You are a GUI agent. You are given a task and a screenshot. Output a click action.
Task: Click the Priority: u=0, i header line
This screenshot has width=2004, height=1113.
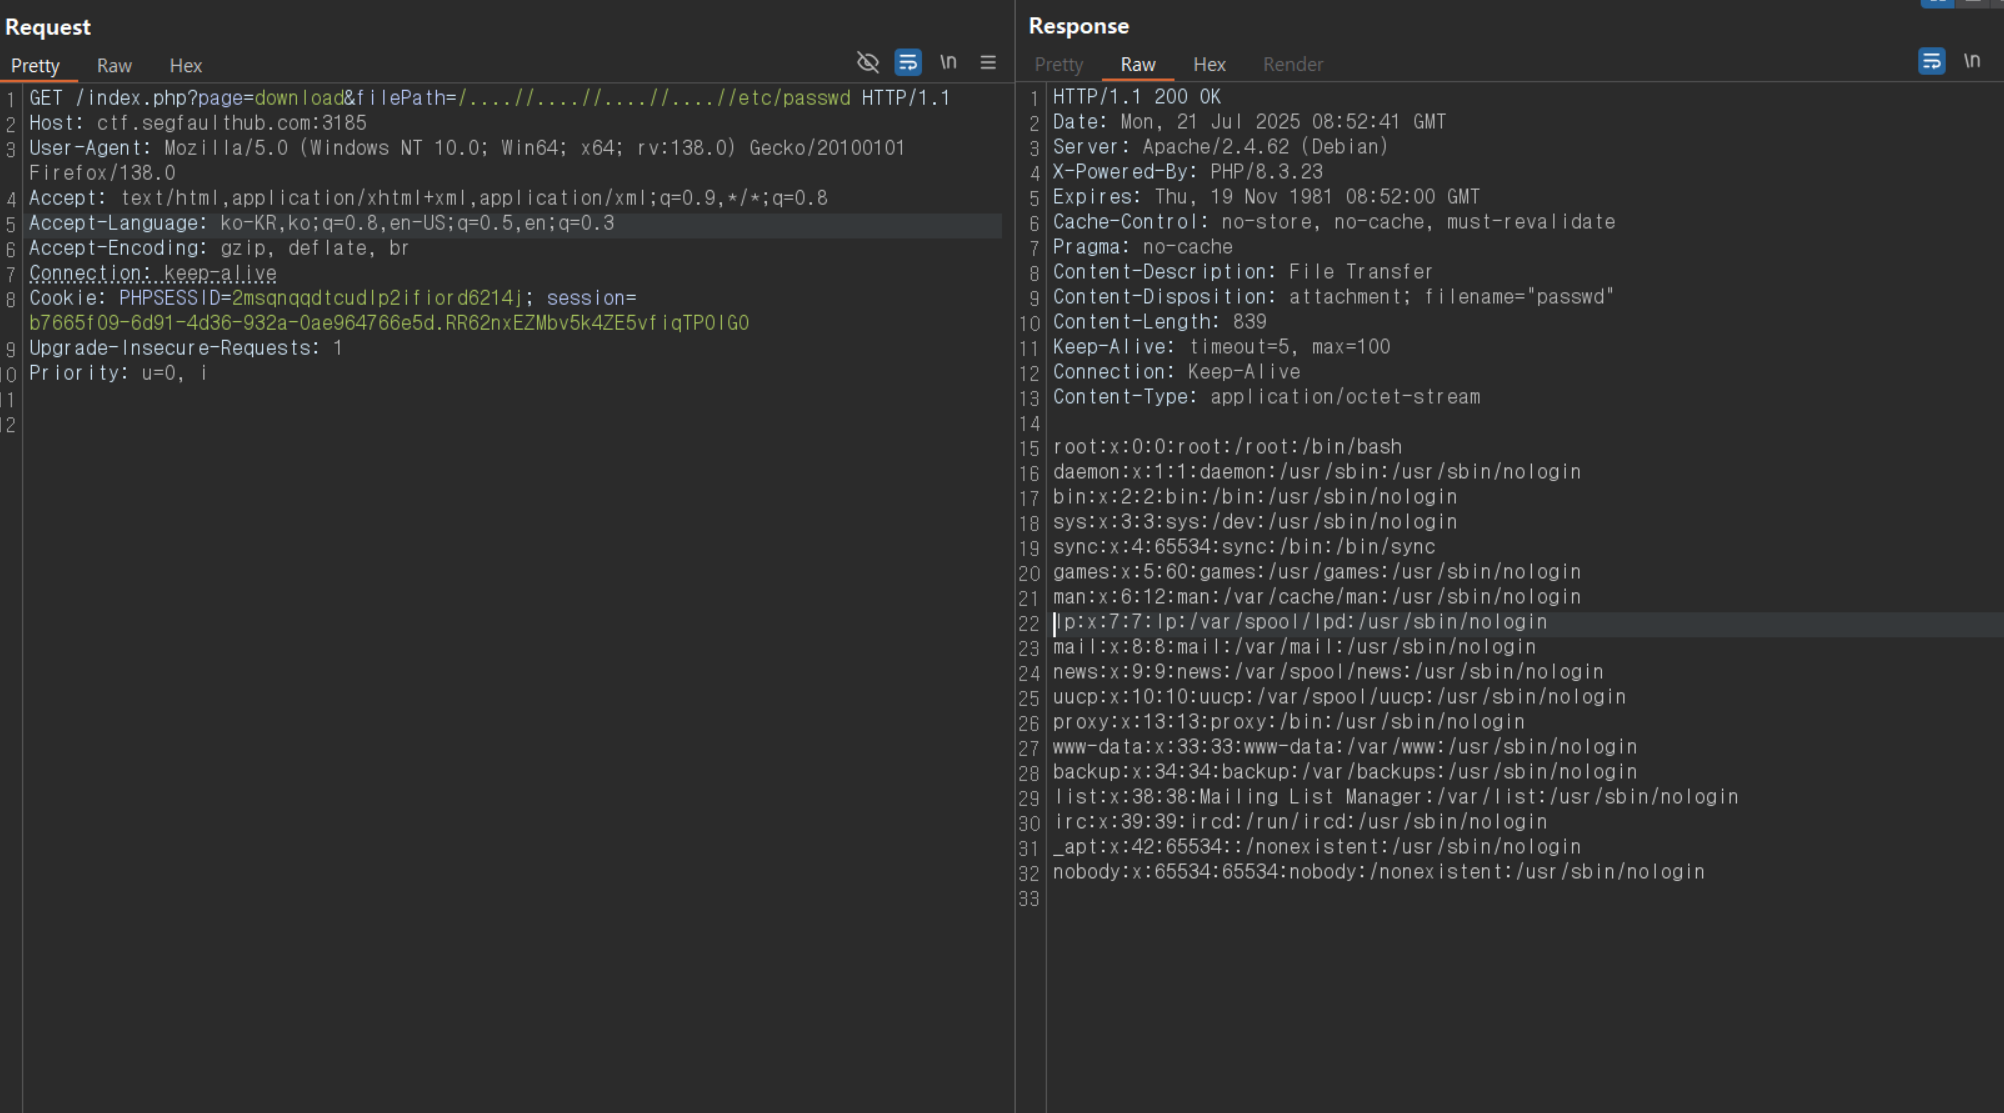click(118, 373)
